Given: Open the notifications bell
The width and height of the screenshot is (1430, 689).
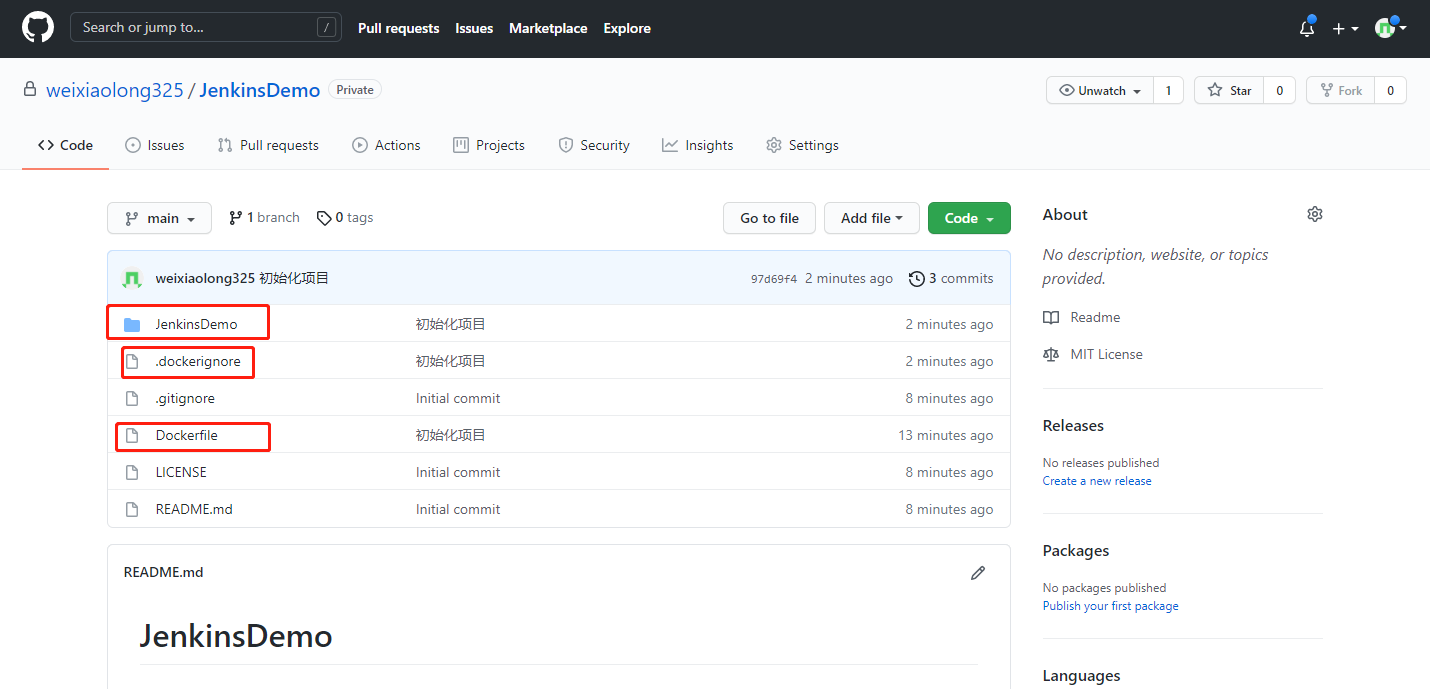Looking at the screenshot, I should click(x=1307, y=28).
